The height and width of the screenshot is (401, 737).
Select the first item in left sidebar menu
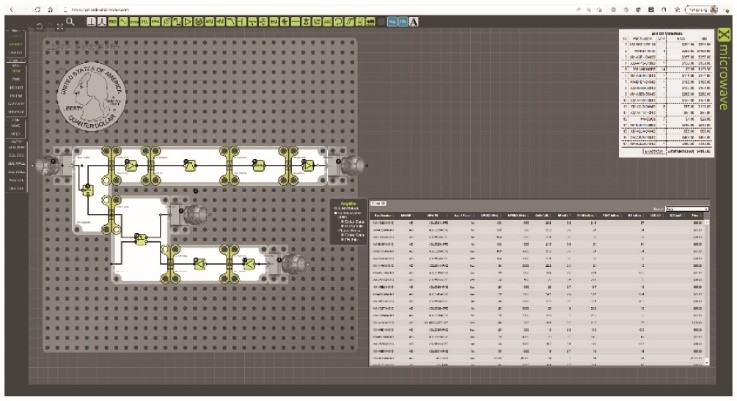(16, 36)
